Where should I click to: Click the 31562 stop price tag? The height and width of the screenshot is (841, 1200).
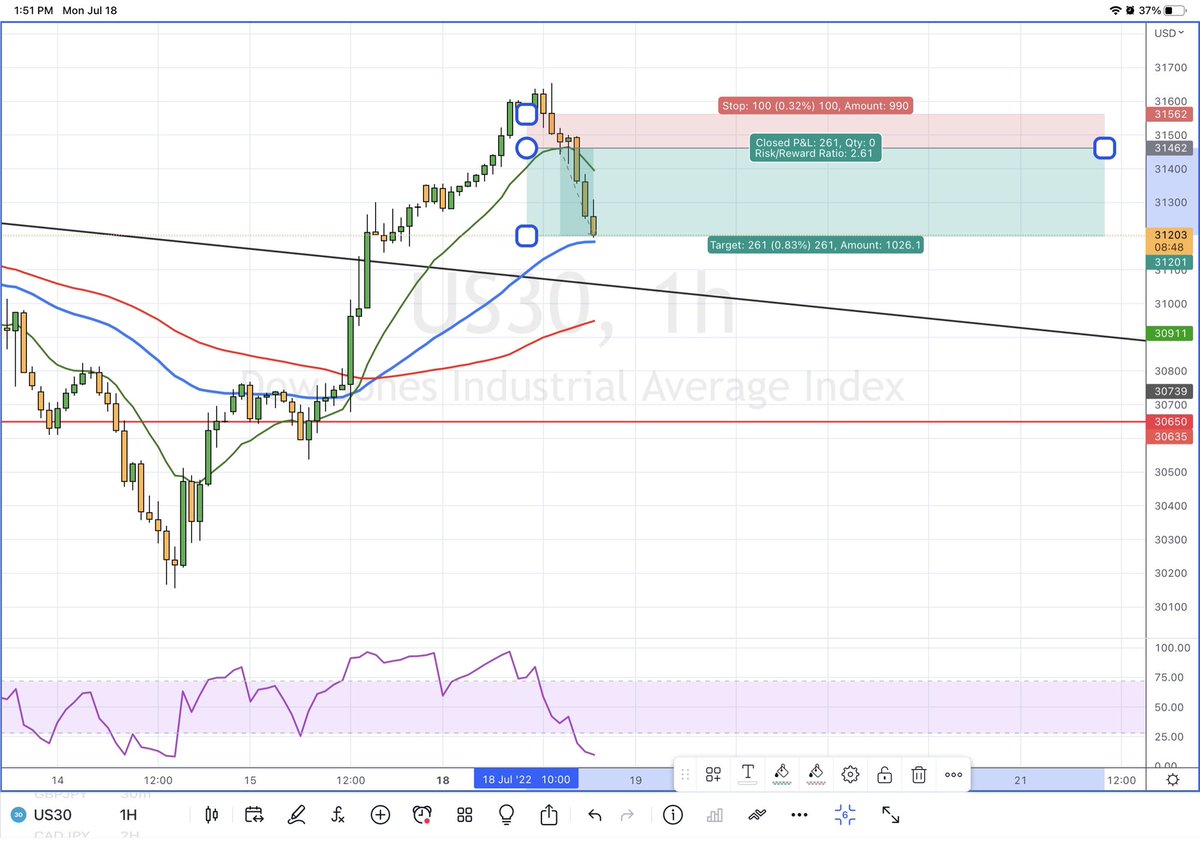[1169, 116]
